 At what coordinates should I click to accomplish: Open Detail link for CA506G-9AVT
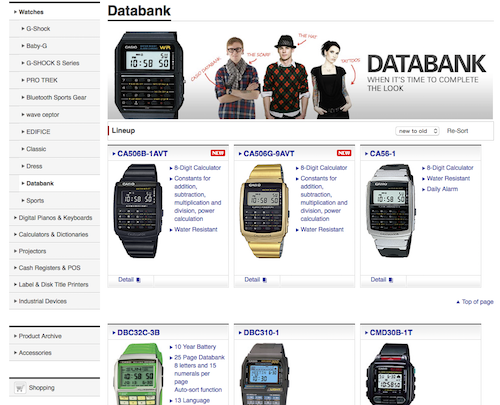252,280
